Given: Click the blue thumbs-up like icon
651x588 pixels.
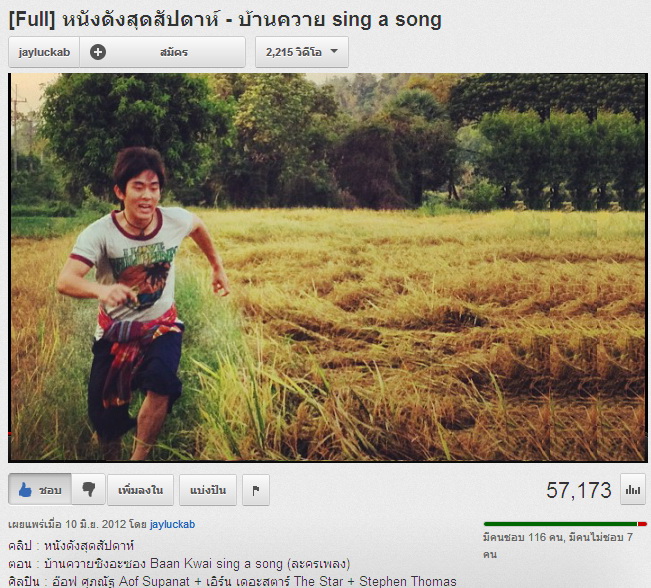Looking at the screenshot, I should click(25, 490).
